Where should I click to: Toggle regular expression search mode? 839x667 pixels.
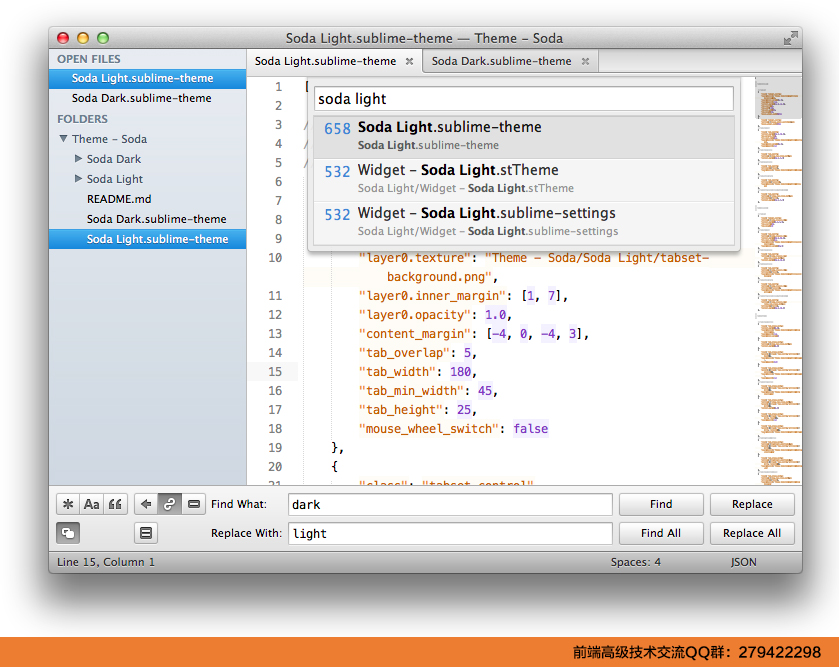[x=67, y=504]
